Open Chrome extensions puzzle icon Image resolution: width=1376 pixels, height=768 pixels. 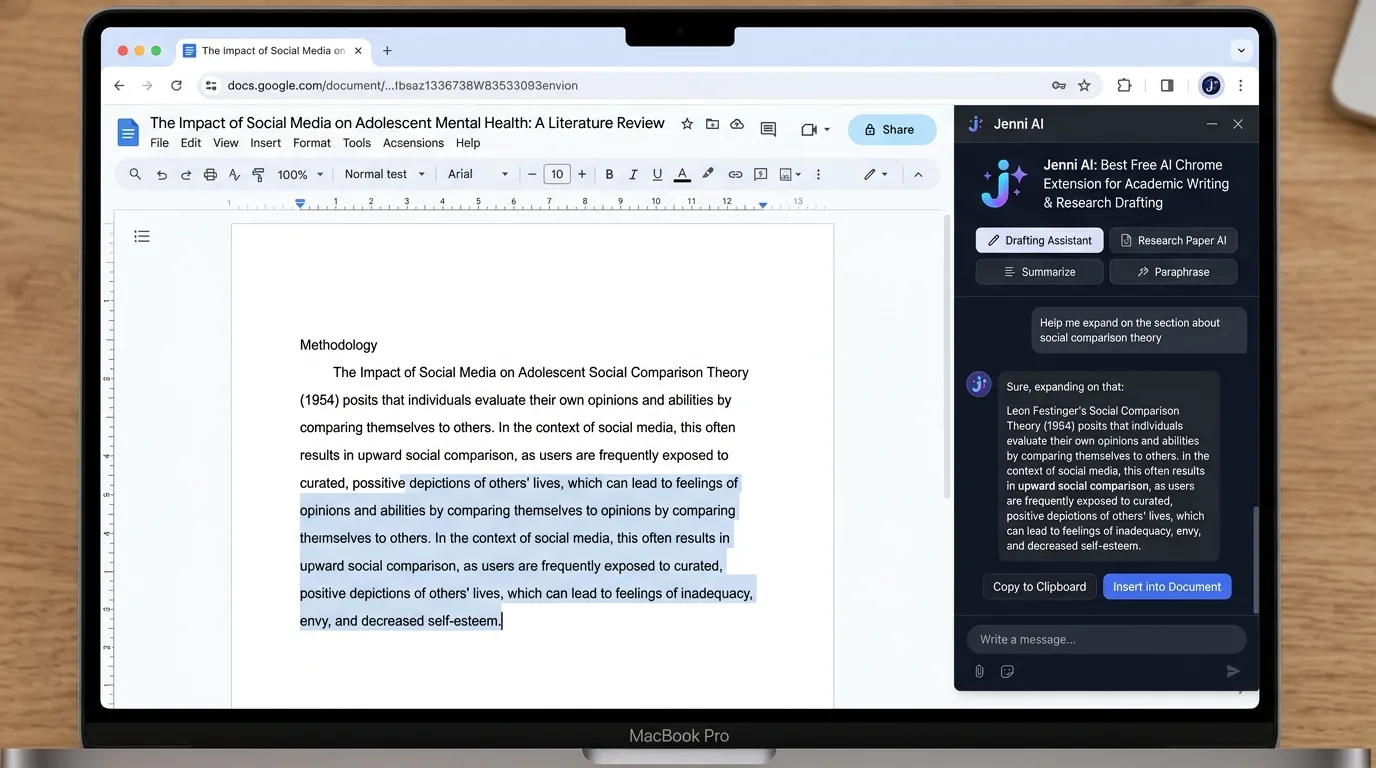1124,86
